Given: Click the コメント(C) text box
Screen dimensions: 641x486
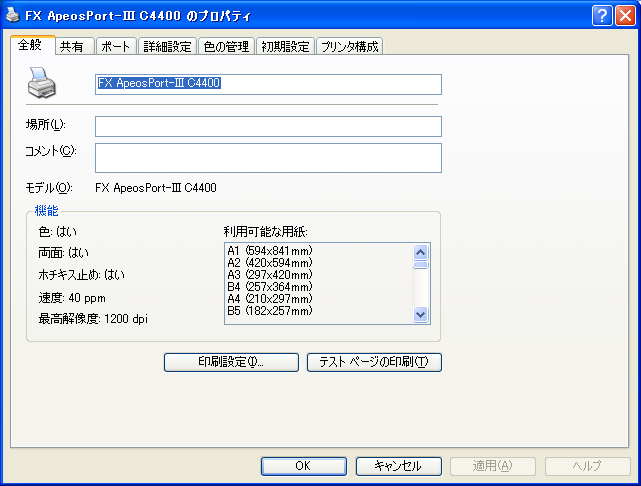Looking at the screenshot, I should (x=268, y=158).
